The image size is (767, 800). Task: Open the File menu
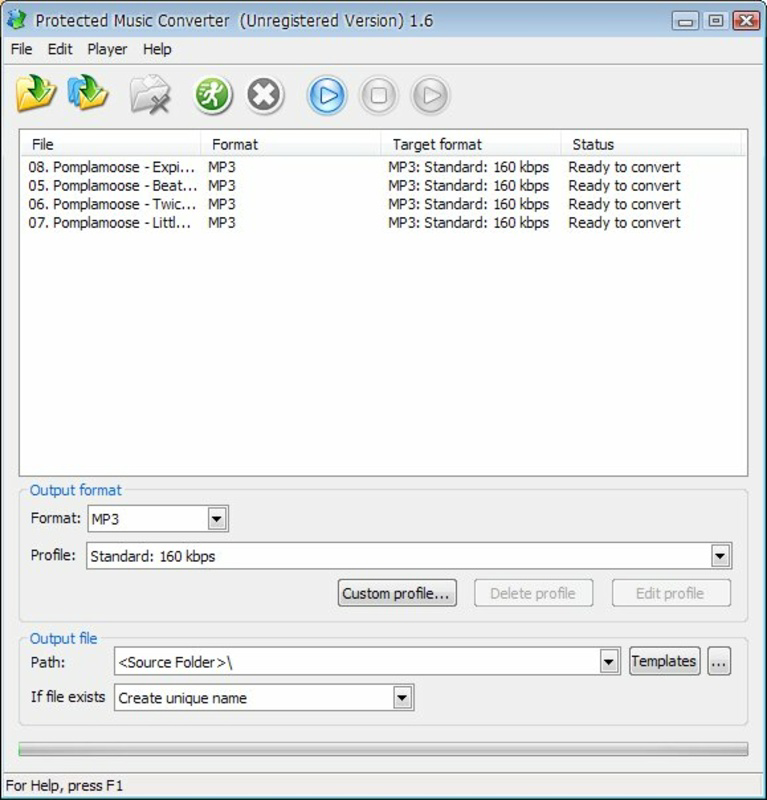pos(21,49)
